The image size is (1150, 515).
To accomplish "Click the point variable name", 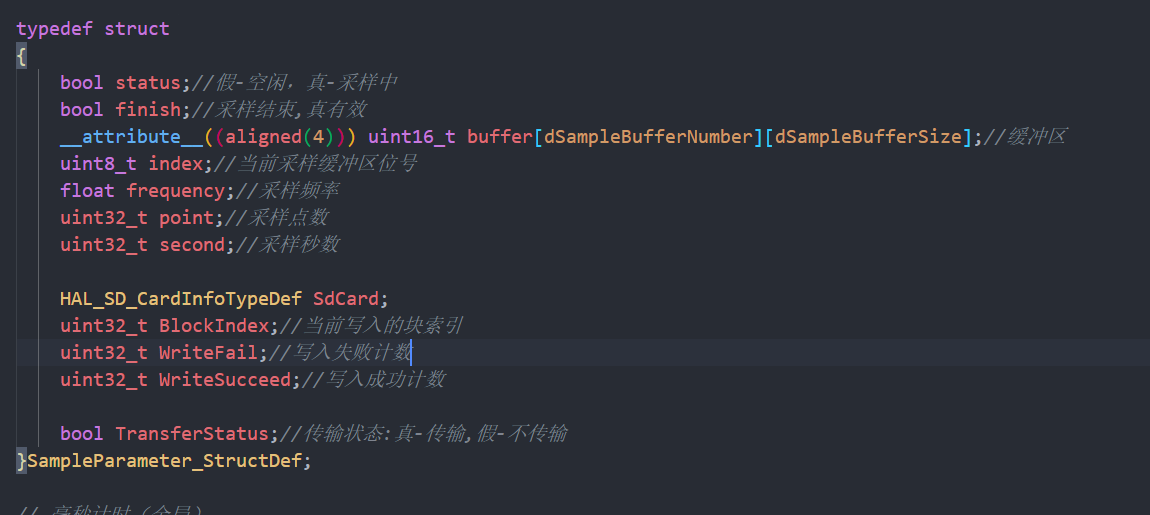I will click(186, 218).
